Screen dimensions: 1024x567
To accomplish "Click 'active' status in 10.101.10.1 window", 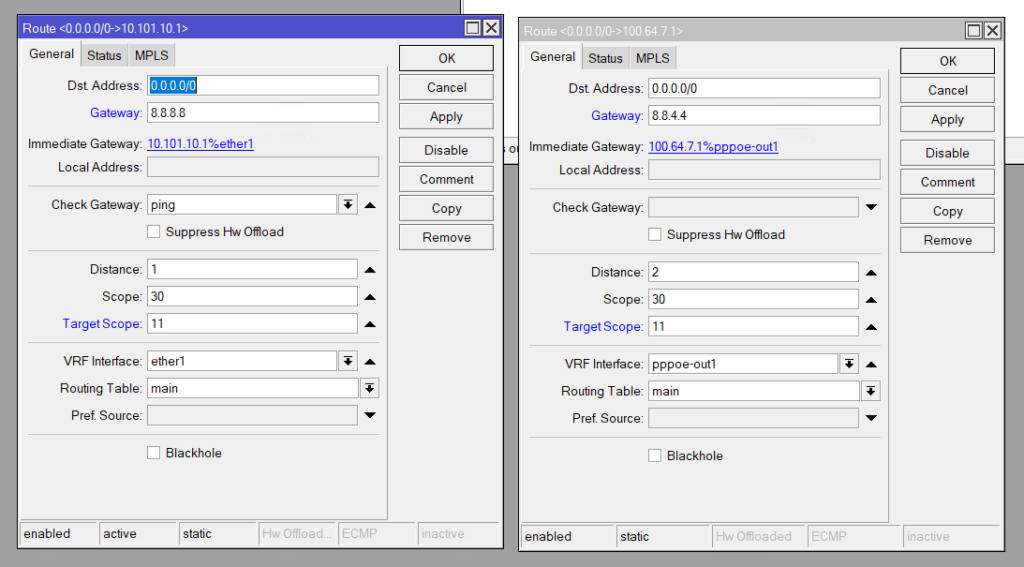I will [x=138, y=534].
